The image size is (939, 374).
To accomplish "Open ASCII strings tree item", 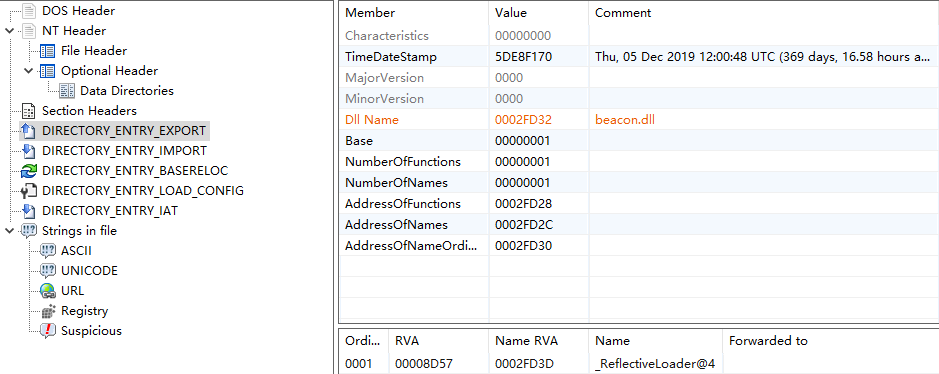I will pyautogui.click(x=76, y=251).
